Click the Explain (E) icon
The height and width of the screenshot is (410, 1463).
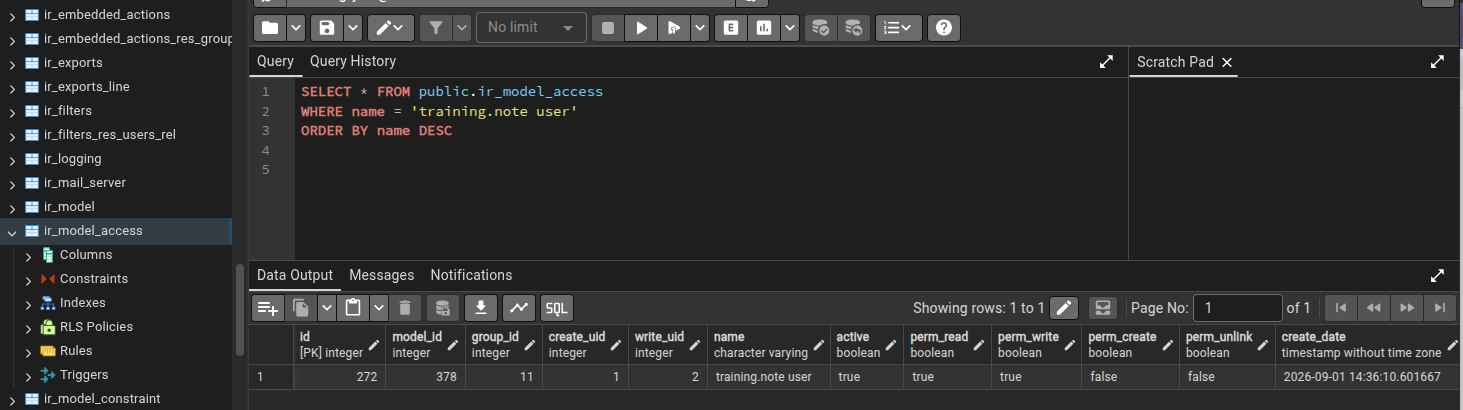coord(731,28)
